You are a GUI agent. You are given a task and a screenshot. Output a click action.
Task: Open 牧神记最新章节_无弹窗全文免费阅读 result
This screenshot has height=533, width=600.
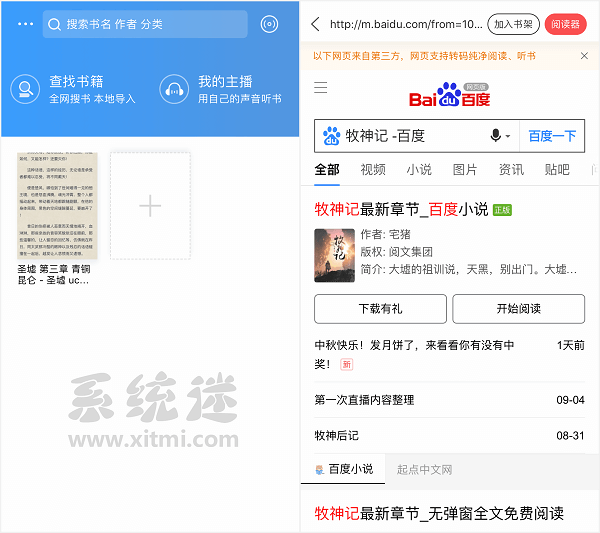pos(439,513)
